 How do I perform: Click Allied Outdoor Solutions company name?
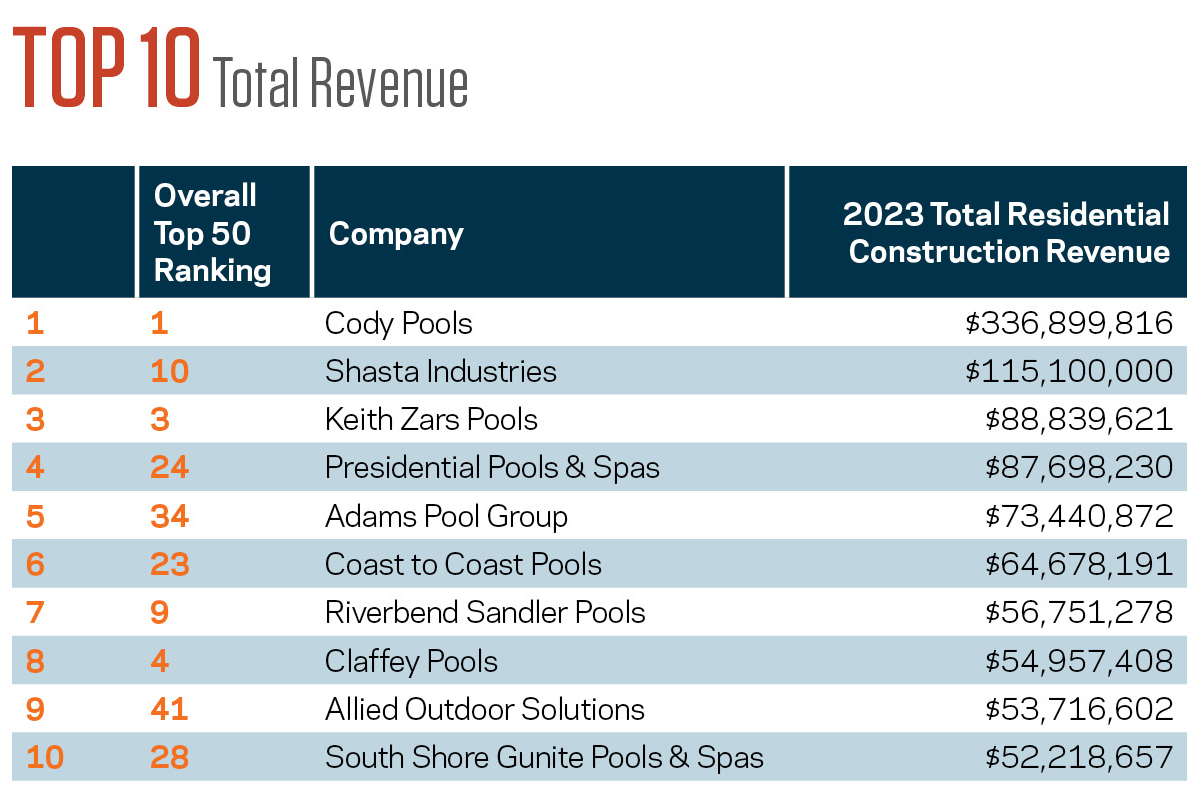(x=484, y=709)
